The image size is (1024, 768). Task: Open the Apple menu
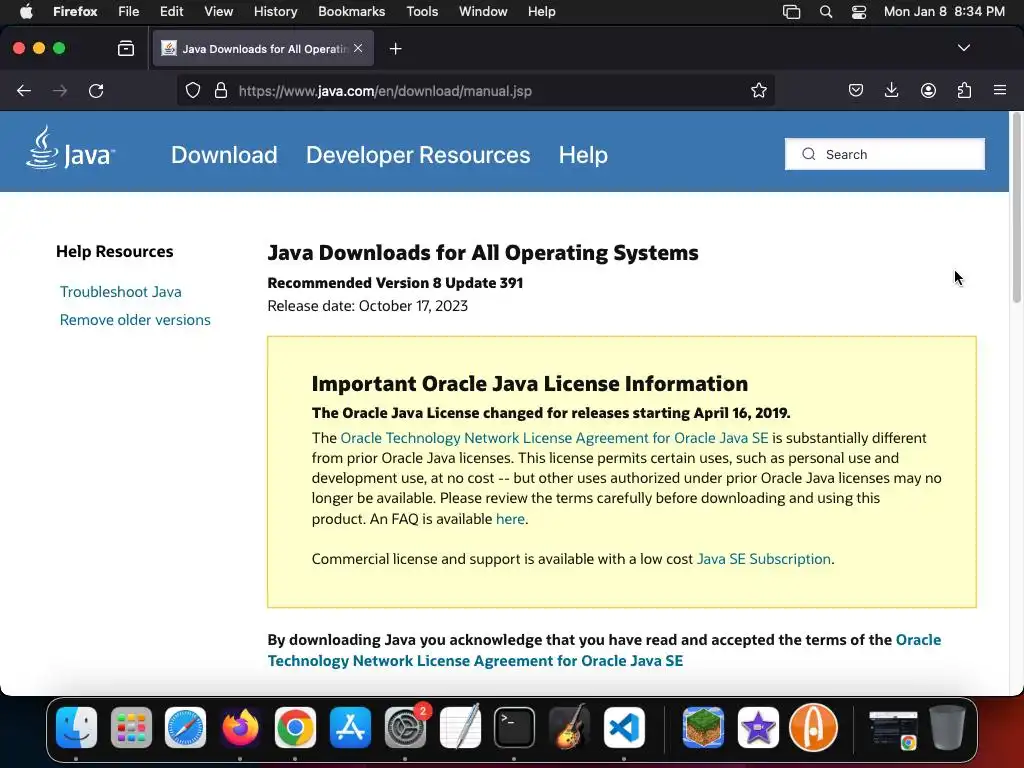[26, 12]
